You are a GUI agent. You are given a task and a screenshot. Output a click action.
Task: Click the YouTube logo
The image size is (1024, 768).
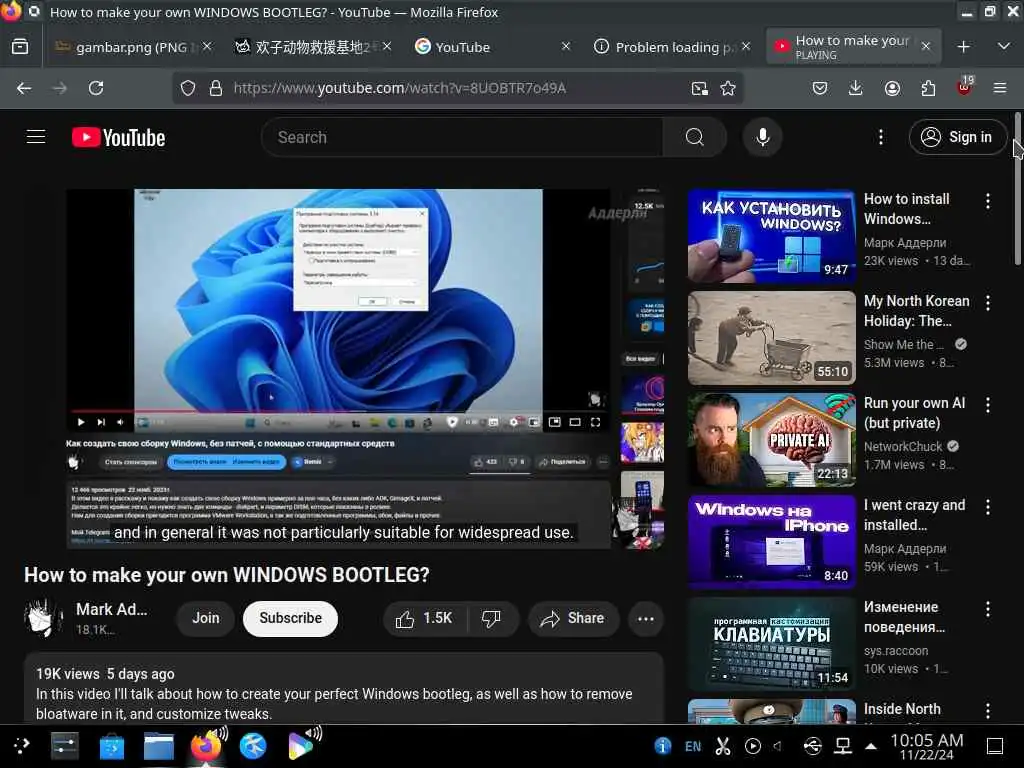point(118,137)
